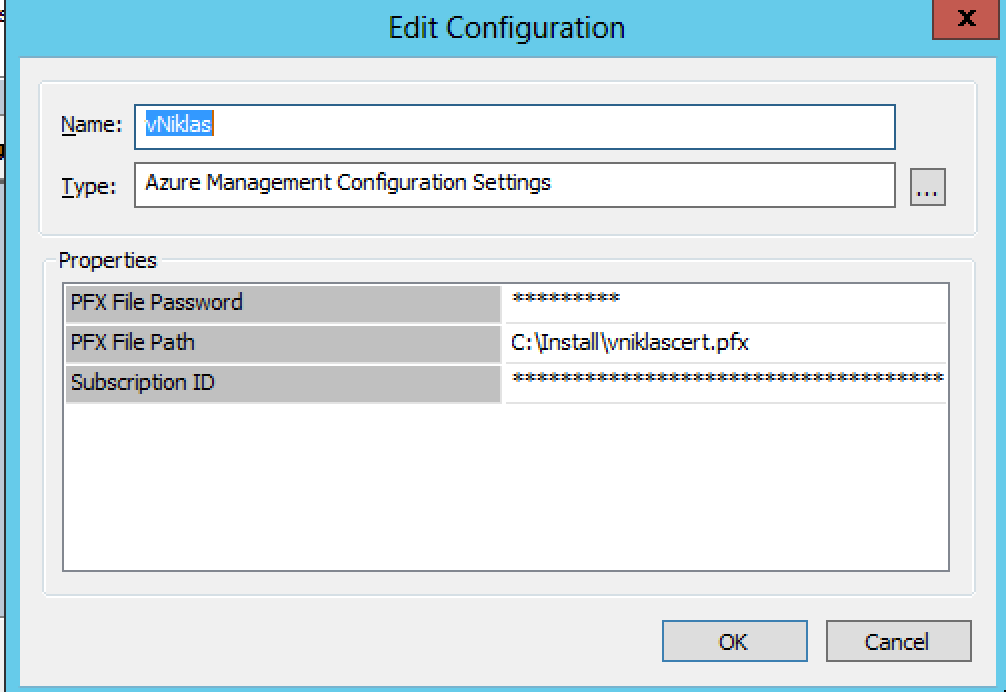The height and width of the screenshot is (692, 1006).
Task: Open the Type browse ellipsis button
Action: tap(927, 187)
